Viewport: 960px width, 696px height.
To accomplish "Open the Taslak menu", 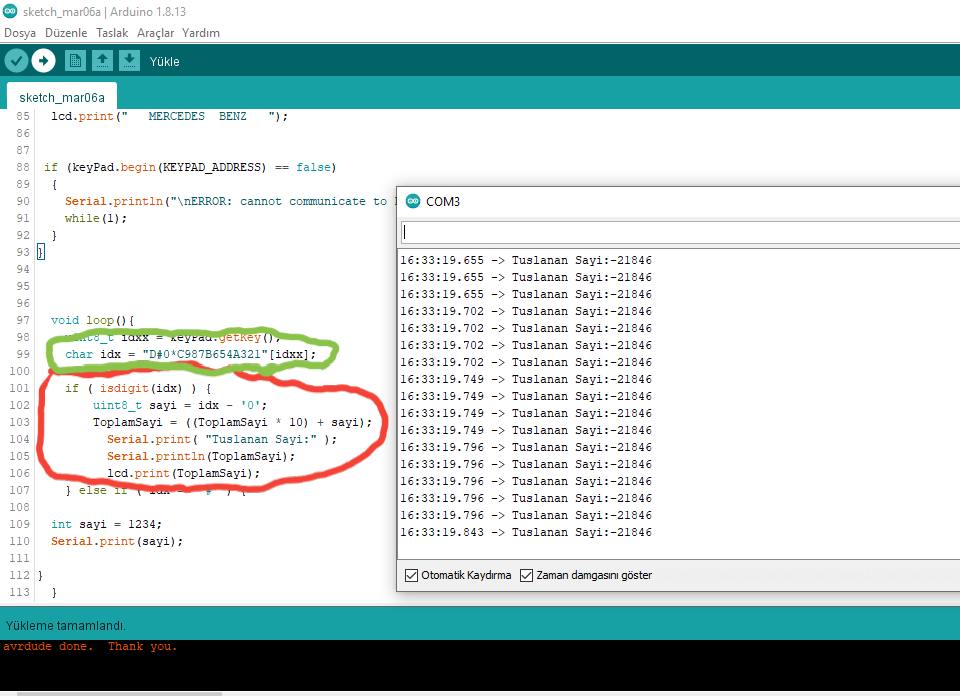I will tap(112, 33).
